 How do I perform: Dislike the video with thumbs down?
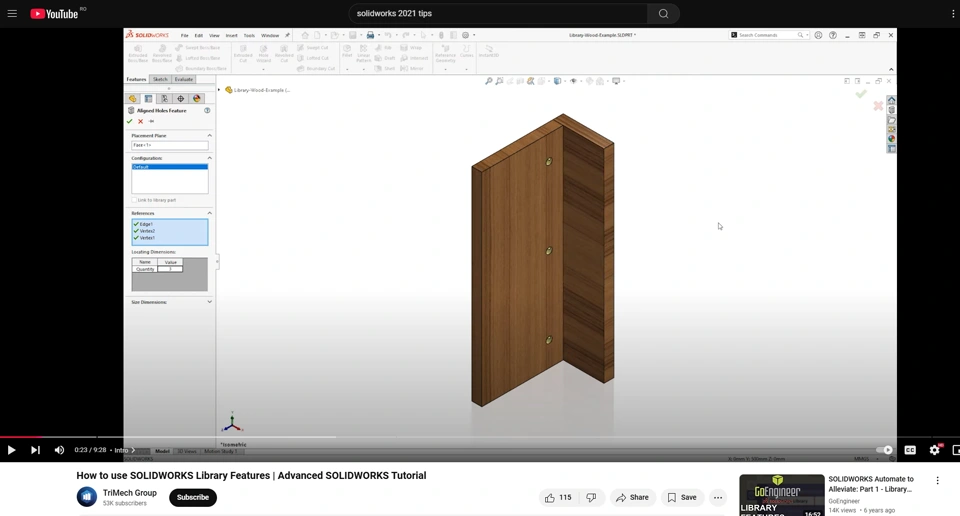click(x=591, y=497)
